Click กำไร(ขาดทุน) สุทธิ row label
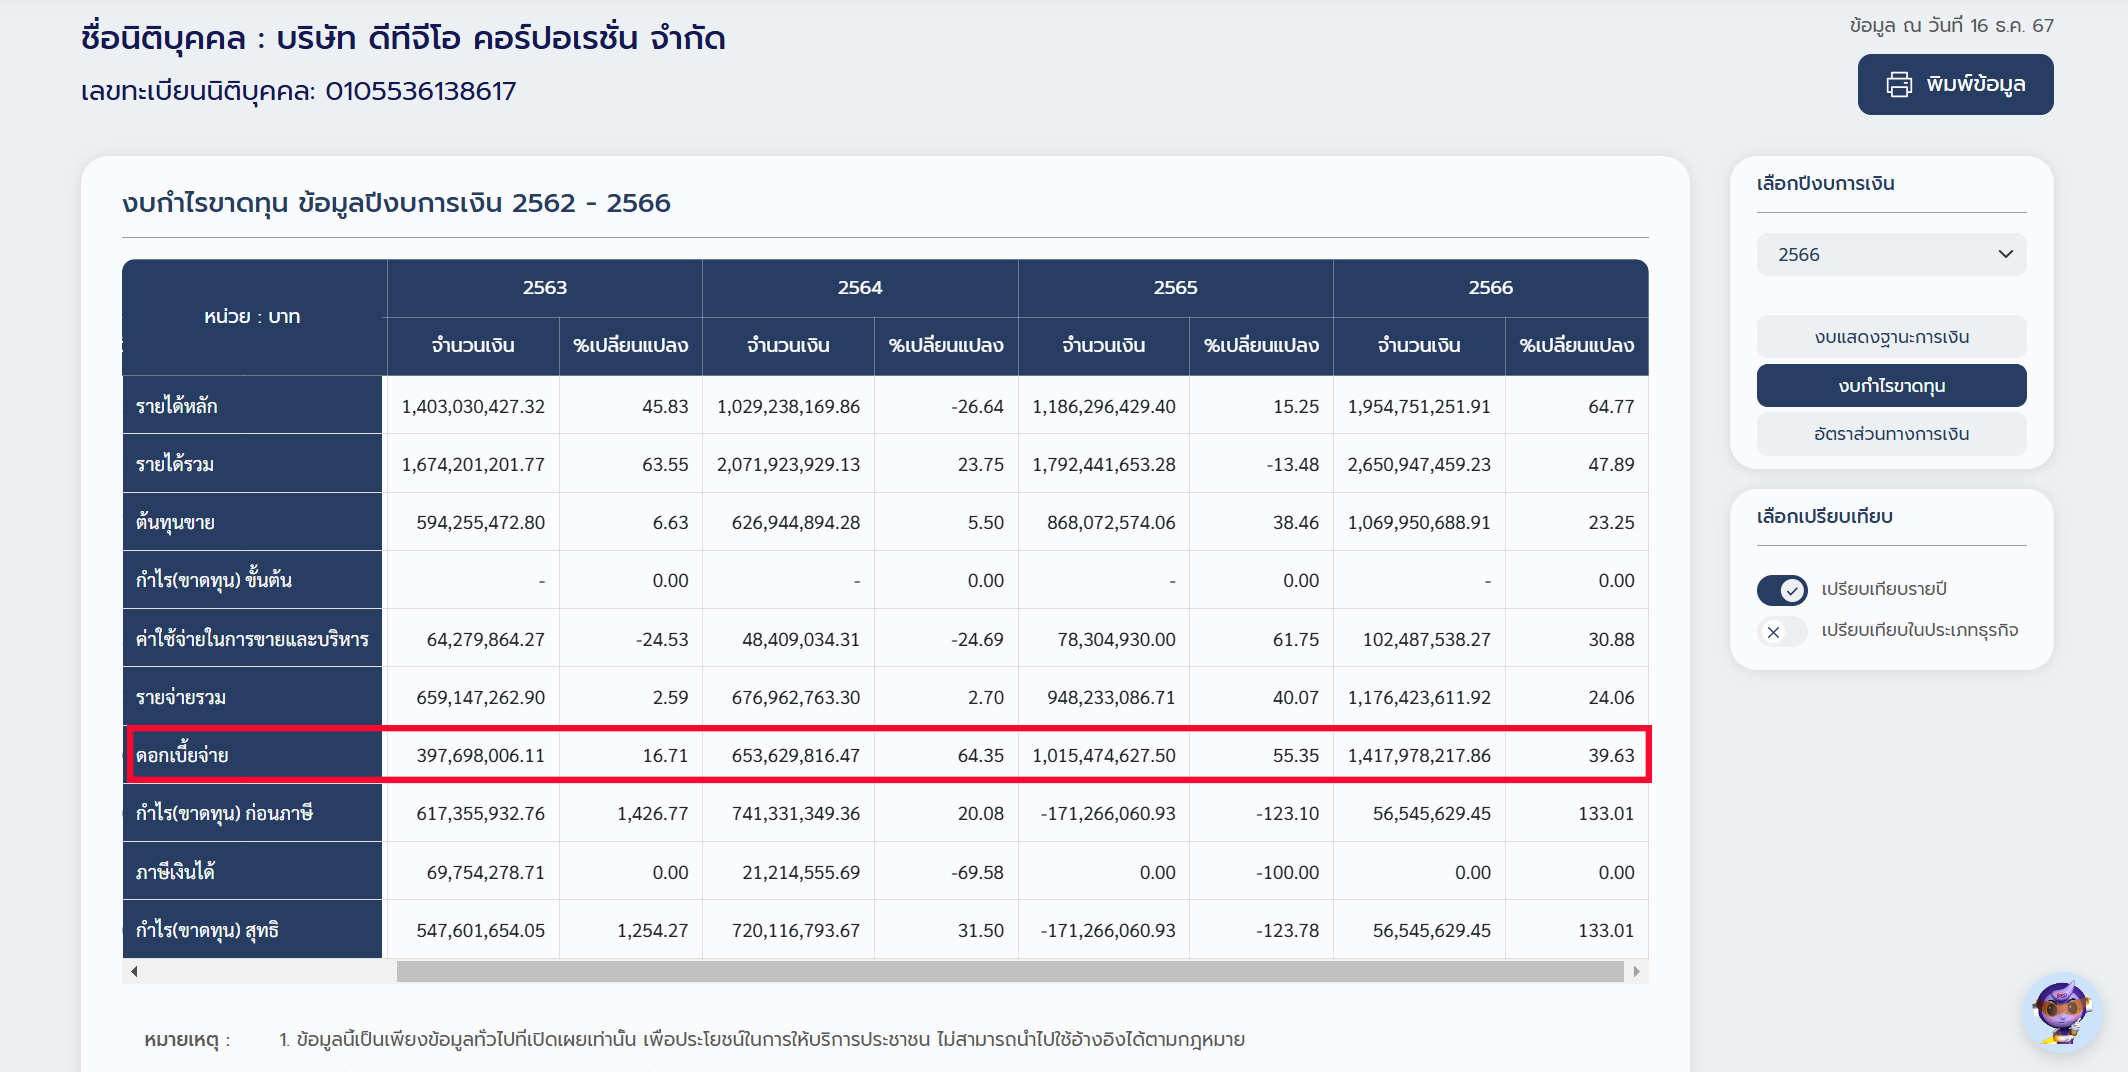This screenshot has width=2128, height=1072. click(x=207, y=930)
